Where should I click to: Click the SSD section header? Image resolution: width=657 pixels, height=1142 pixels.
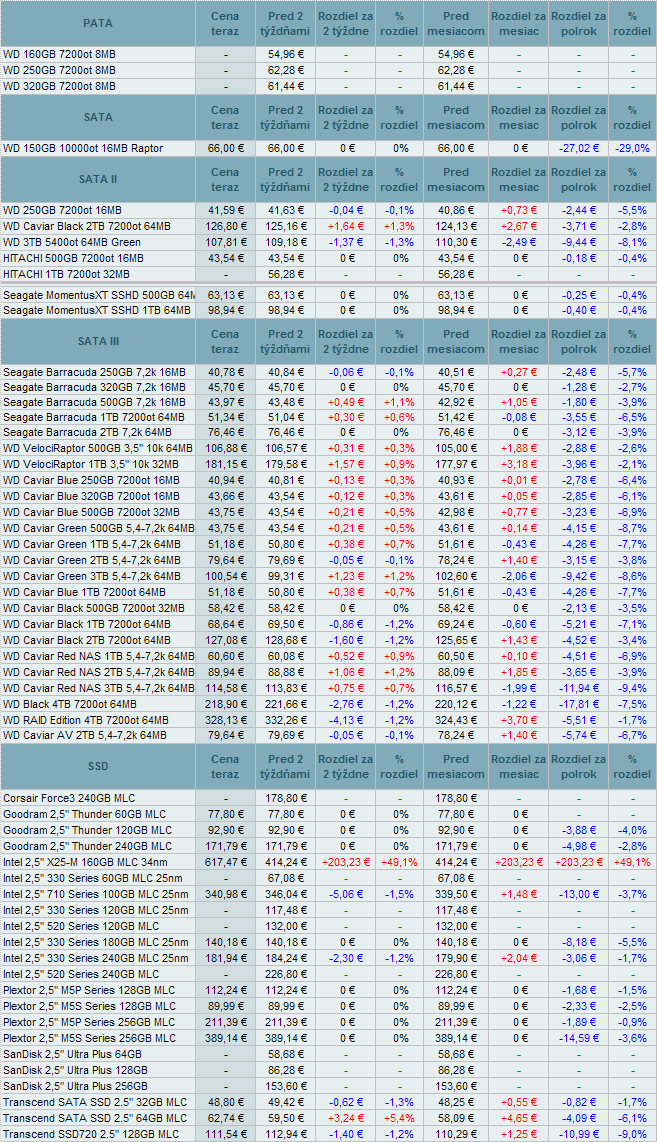[x=98, y=766]
